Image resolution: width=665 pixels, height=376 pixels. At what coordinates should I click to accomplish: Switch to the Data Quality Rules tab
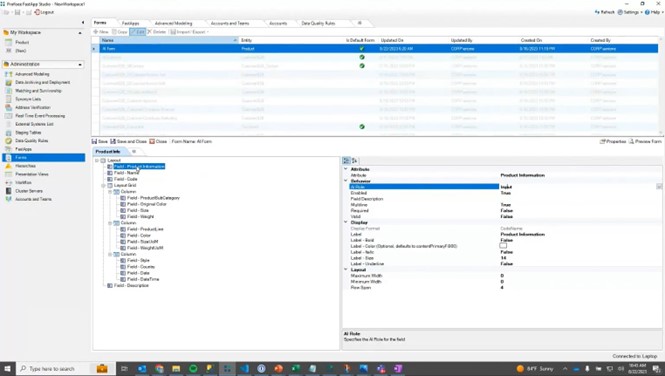(318, 23)
